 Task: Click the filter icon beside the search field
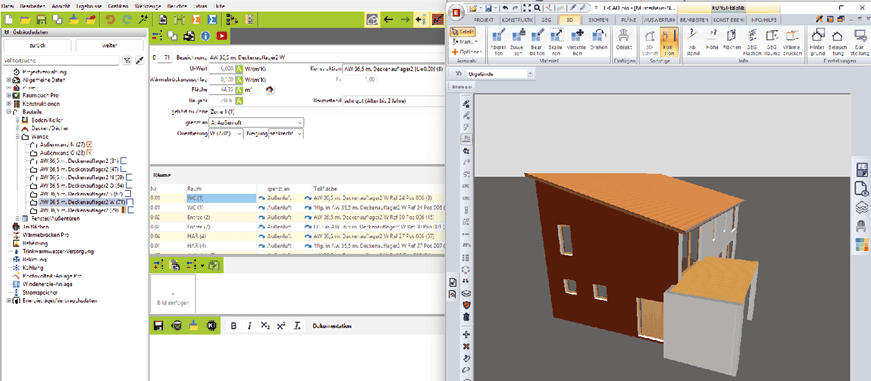[127, 60]
